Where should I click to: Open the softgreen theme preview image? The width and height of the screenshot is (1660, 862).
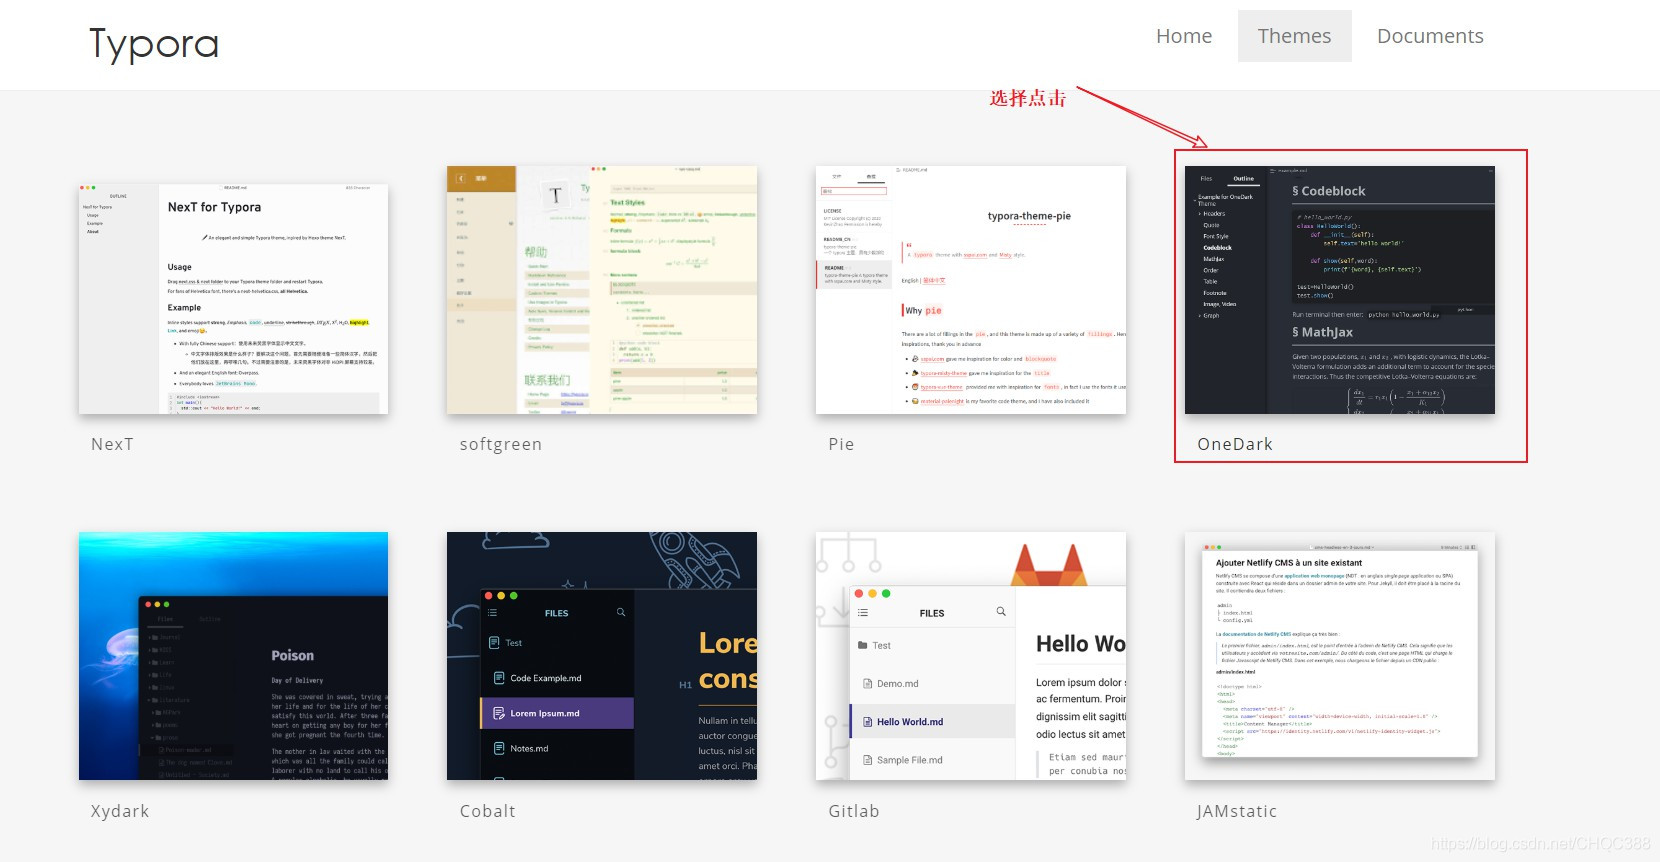[602, 290]
